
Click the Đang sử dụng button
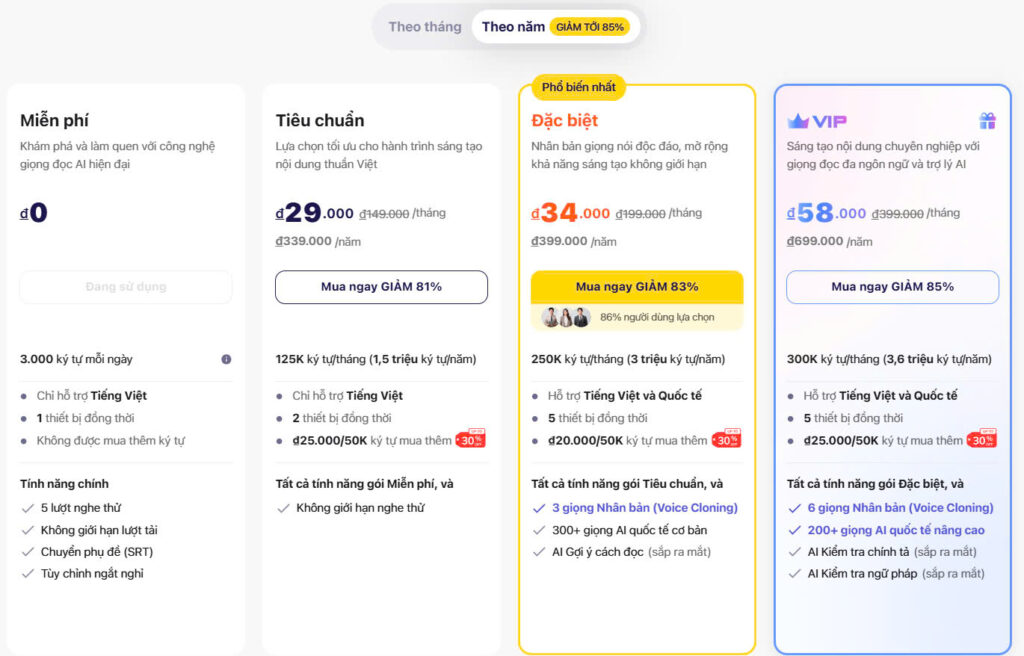tap(126, 287)
